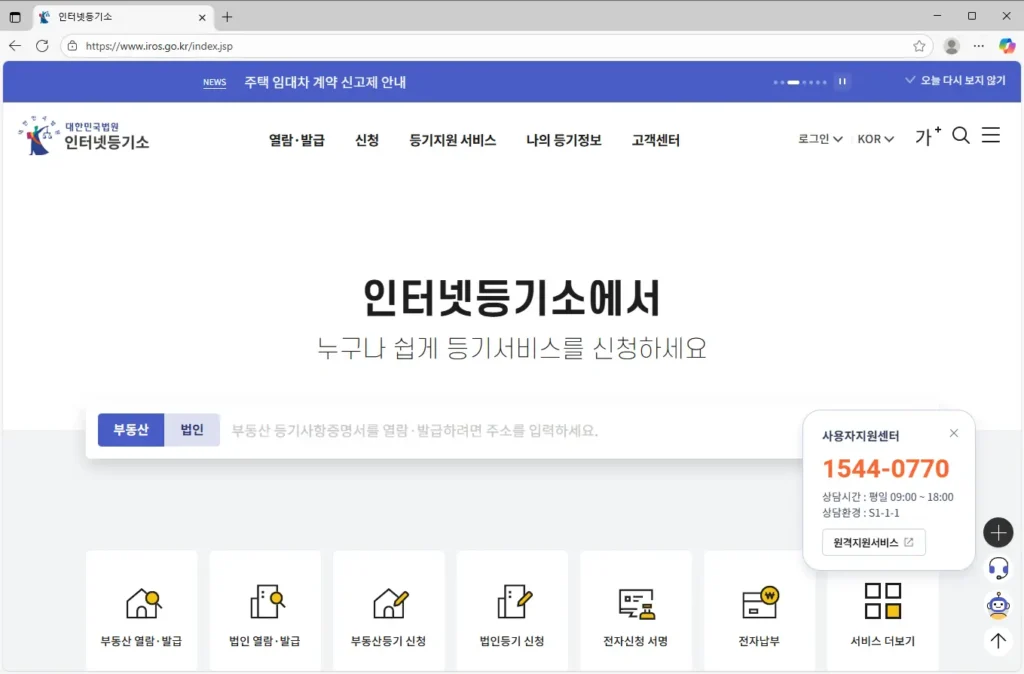Select the 열람·발급 menu item
Image resolution: width=1024 pixels, height=674 pixels.
coord(296,140)
